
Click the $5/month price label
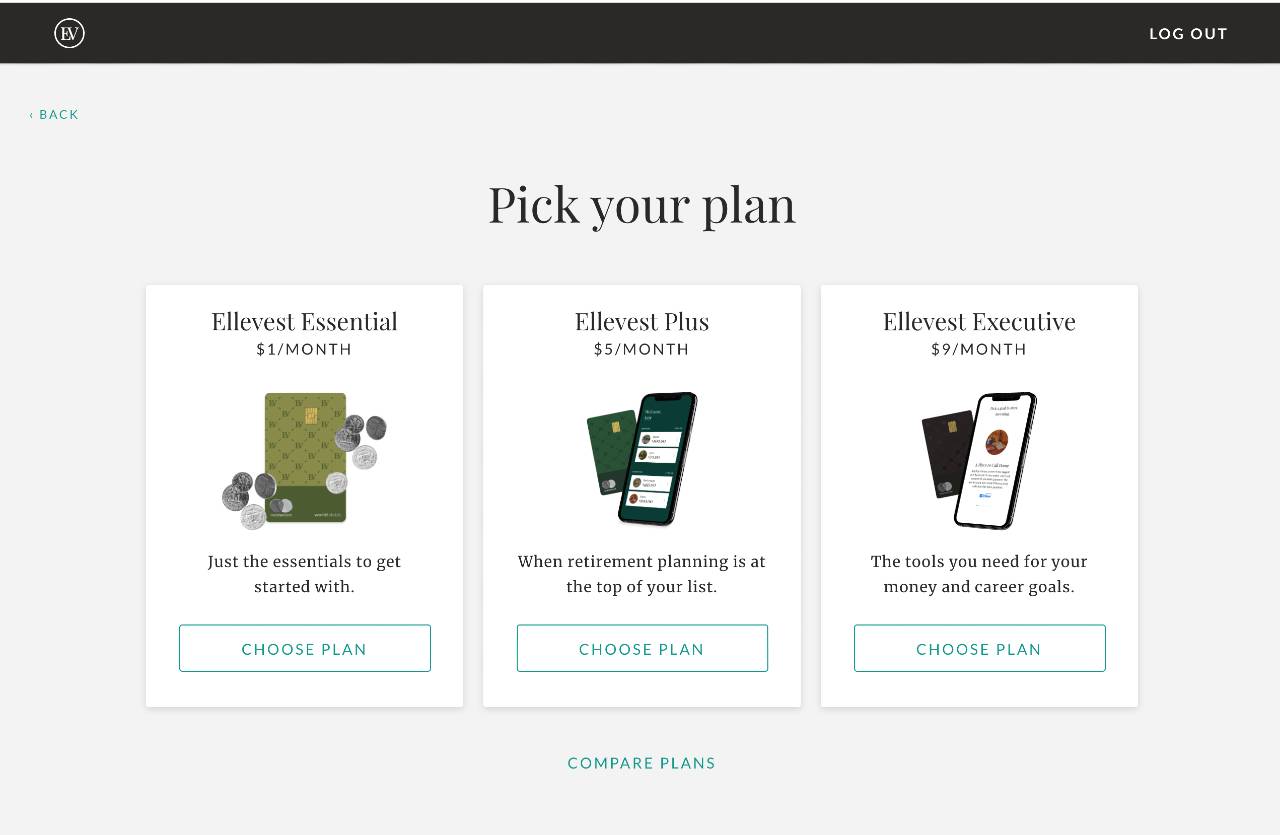click(642, 349)
